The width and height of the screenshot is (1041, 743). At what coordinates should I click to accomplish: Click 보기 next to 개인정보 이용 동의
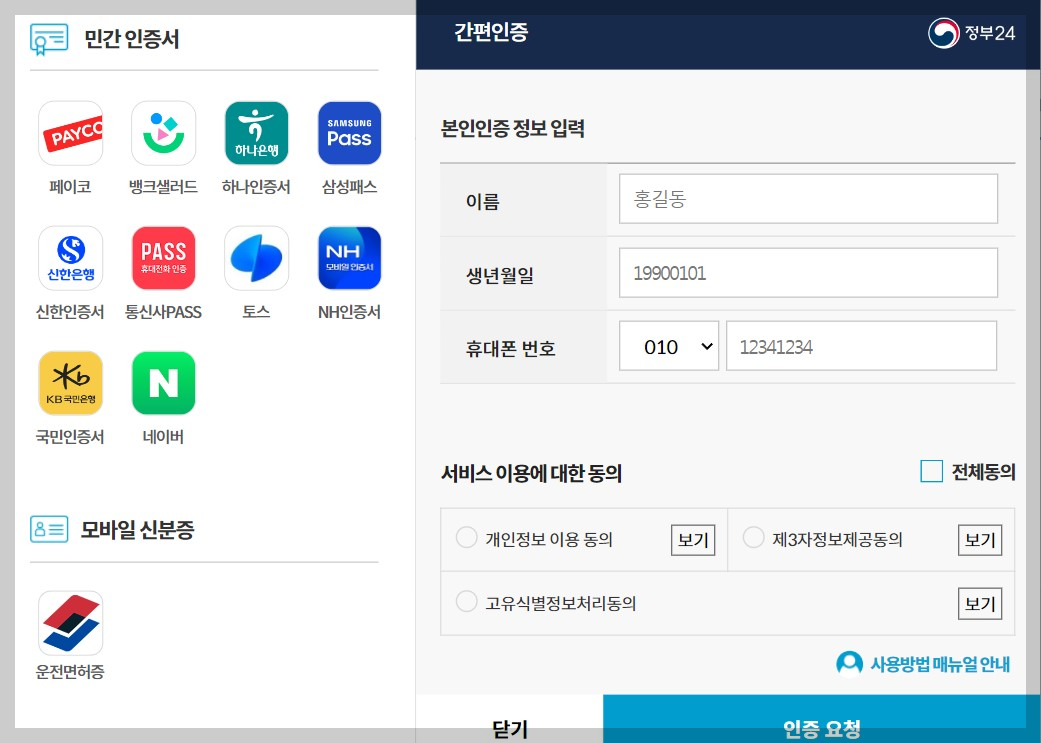(x=693, y=540)
